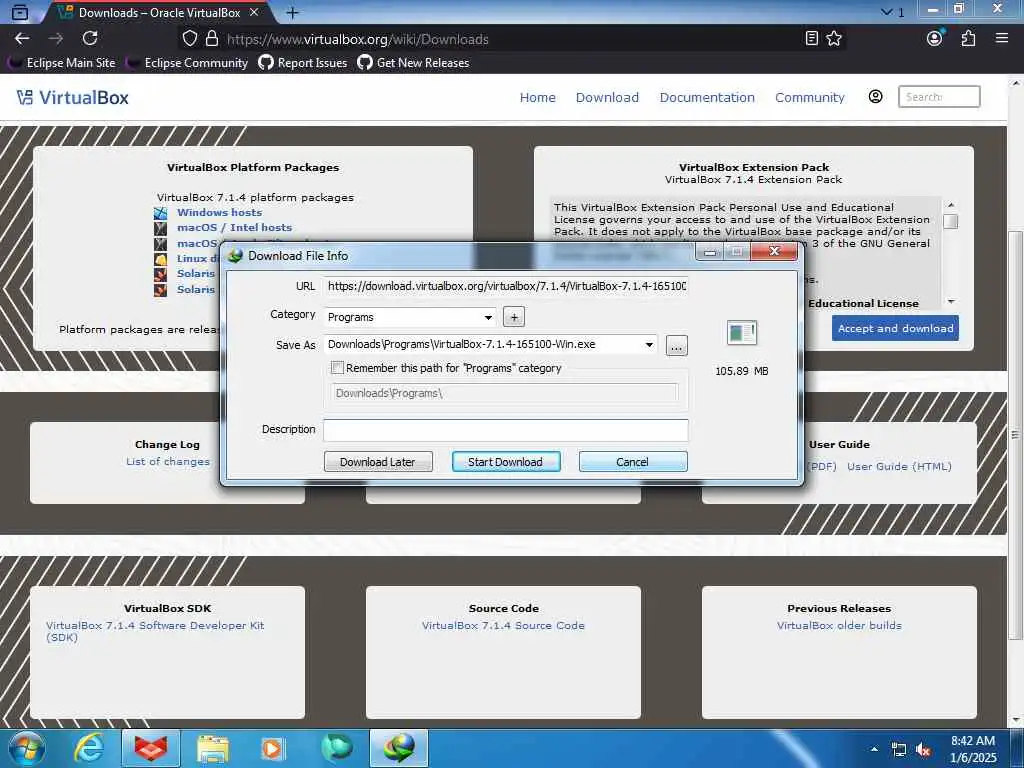Click the page vertical scrollbar

[x=1016, y=435]
